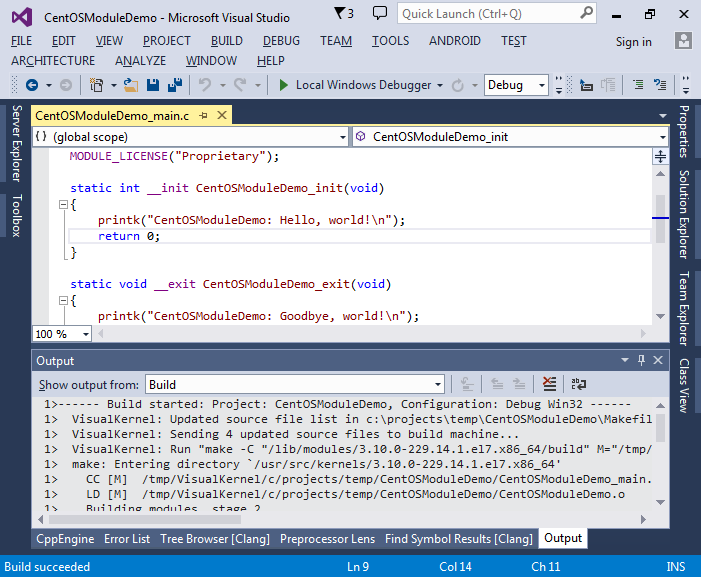Switch to the Error List tab
This screenshot has width=701, height=577.
coord(127,539)
